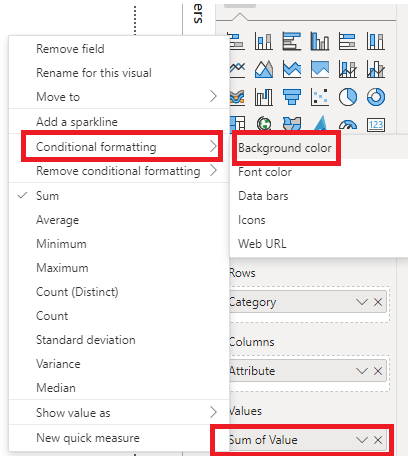Image resolution: width=408 pixels, height=456 pixels.
Task: Select Line and stacked column chart visual
Action: (348, 69)
